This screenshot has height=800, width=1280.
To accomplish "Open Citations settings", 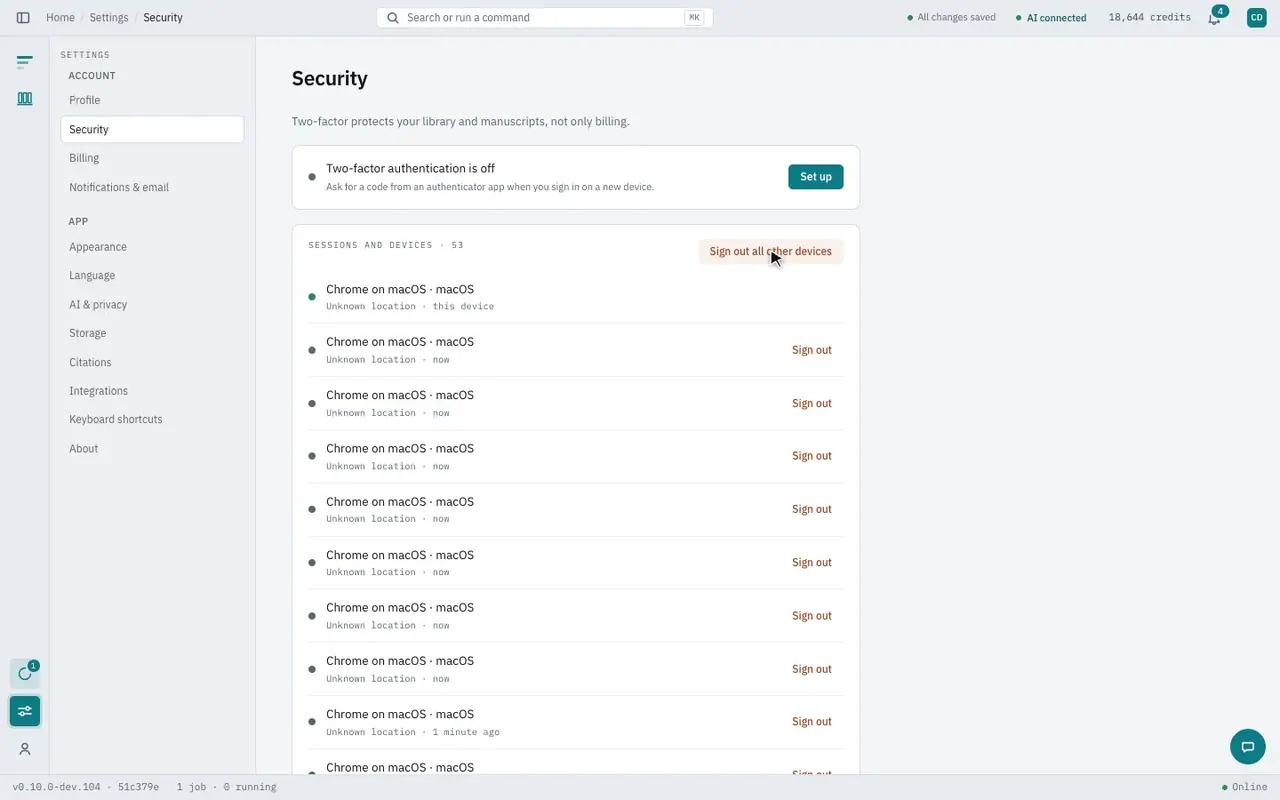I will coord(152,362).
